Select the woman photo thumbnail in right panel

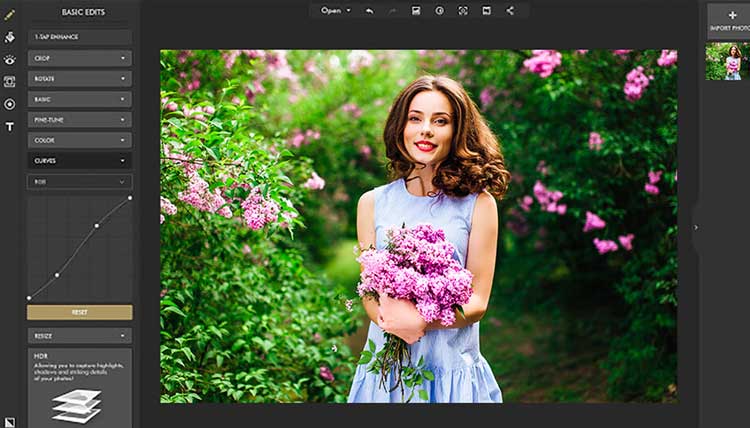(x=728, y=61)
